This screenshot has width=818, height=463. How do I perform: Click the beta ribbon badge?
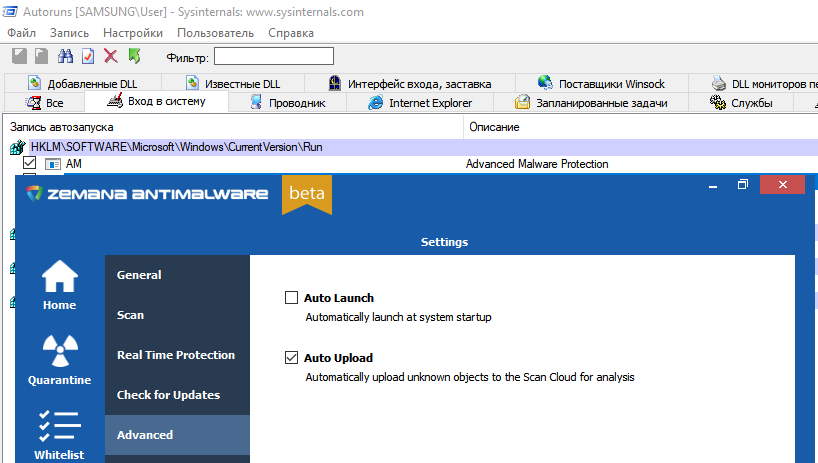click(x=307, y=194)
